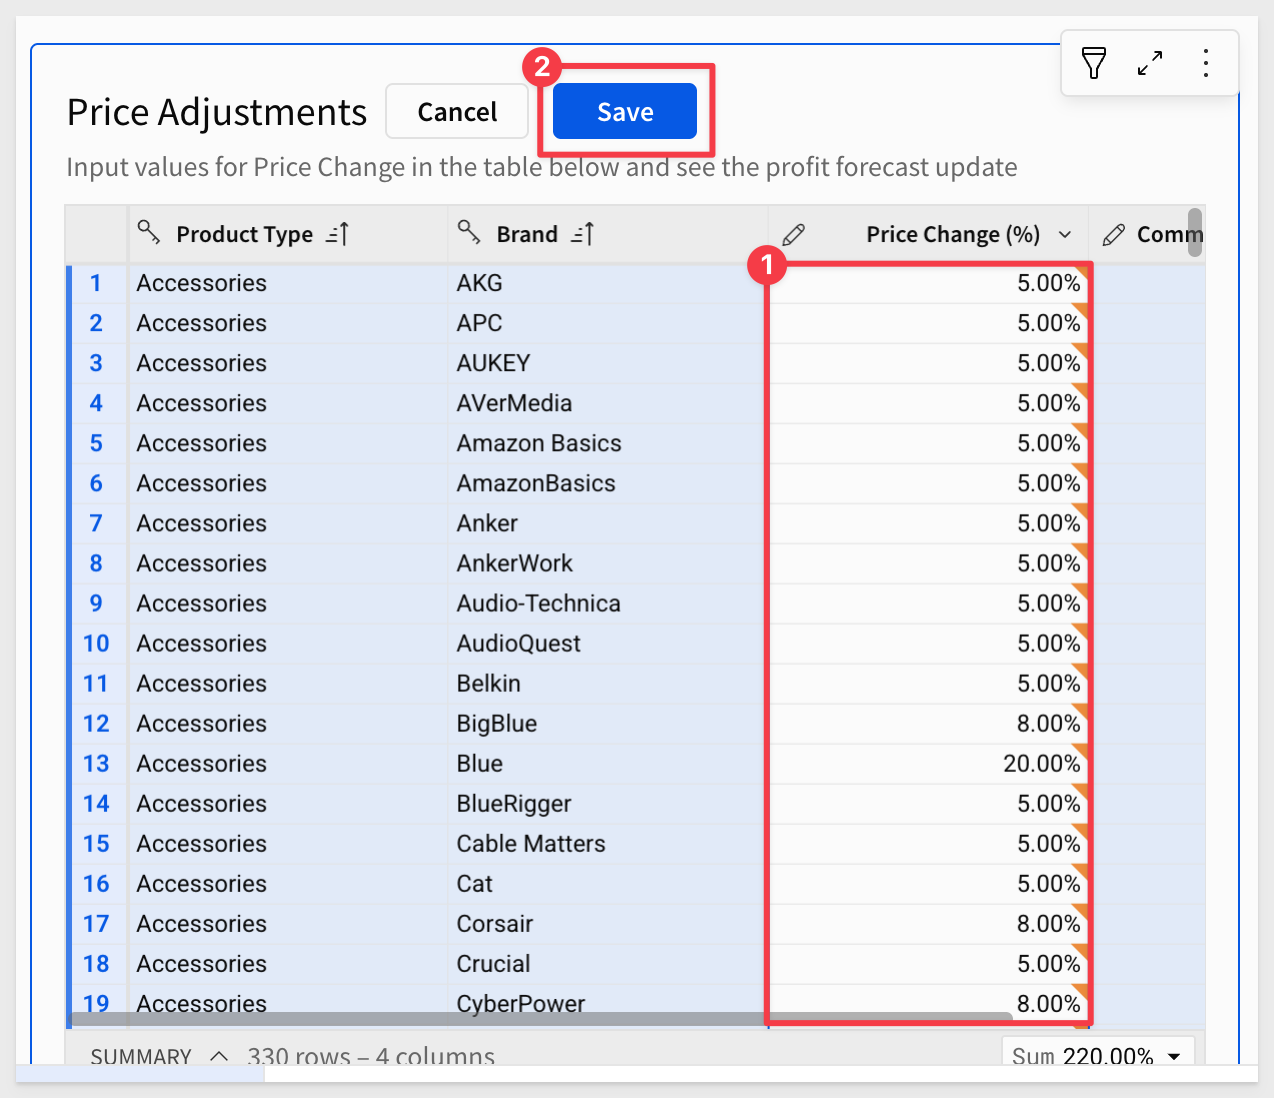Click the CyberPower brand cell
1274x1098 pixels.
(608, 1001)
